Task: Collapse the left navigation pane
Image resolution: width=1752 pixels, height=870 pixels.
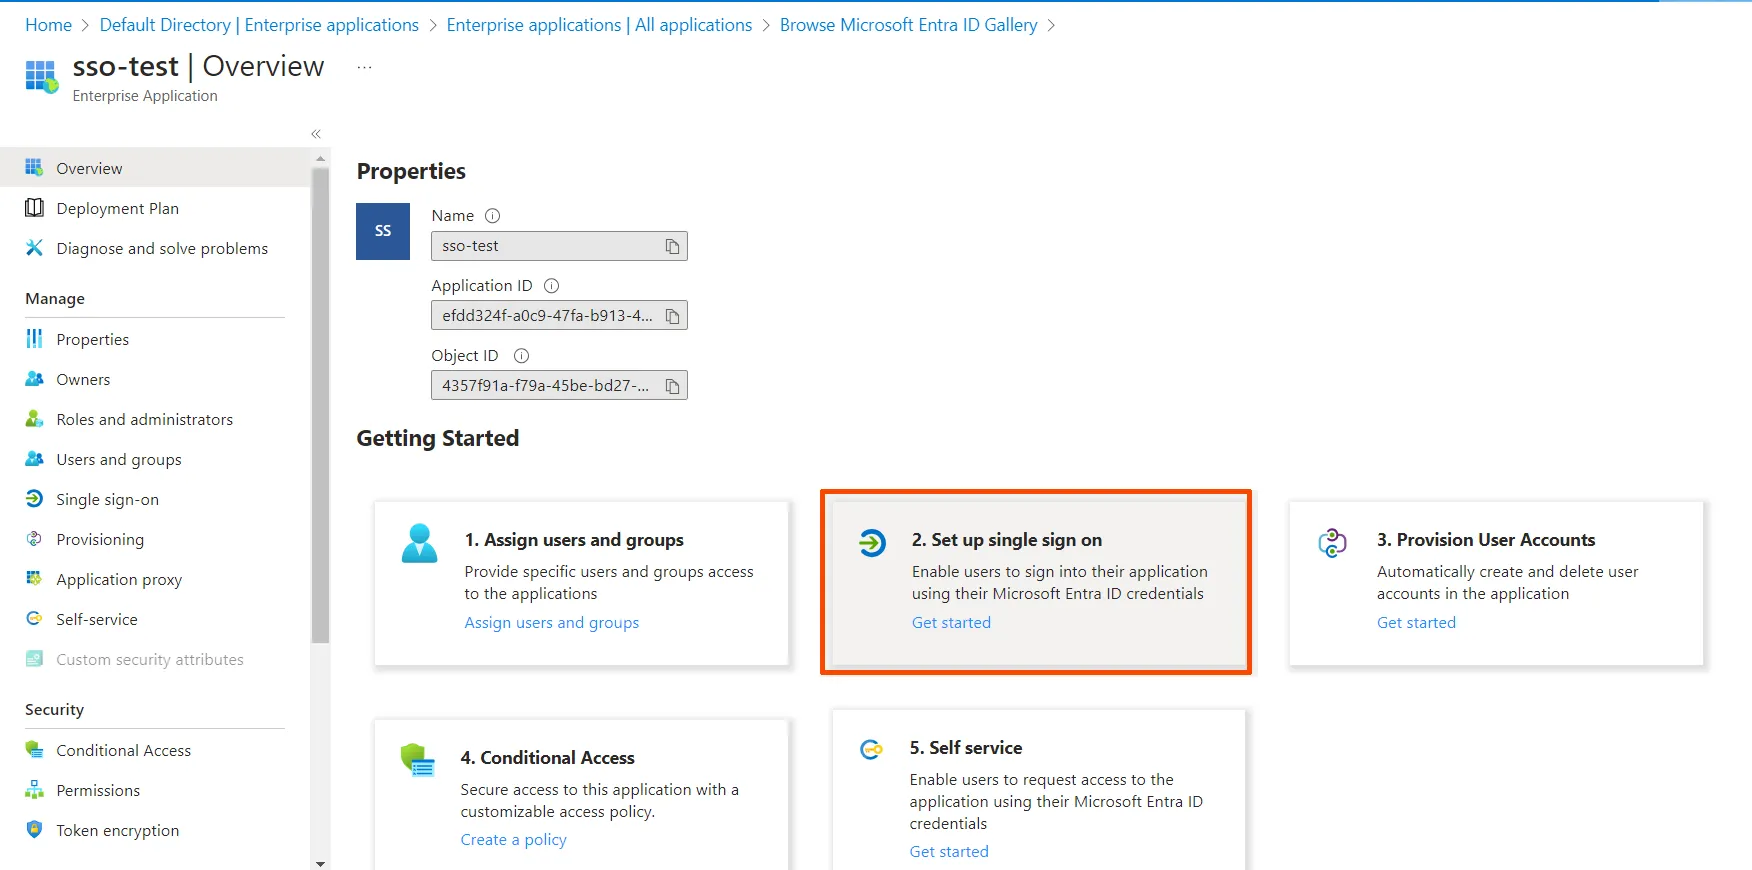Action: coord(316,133)
